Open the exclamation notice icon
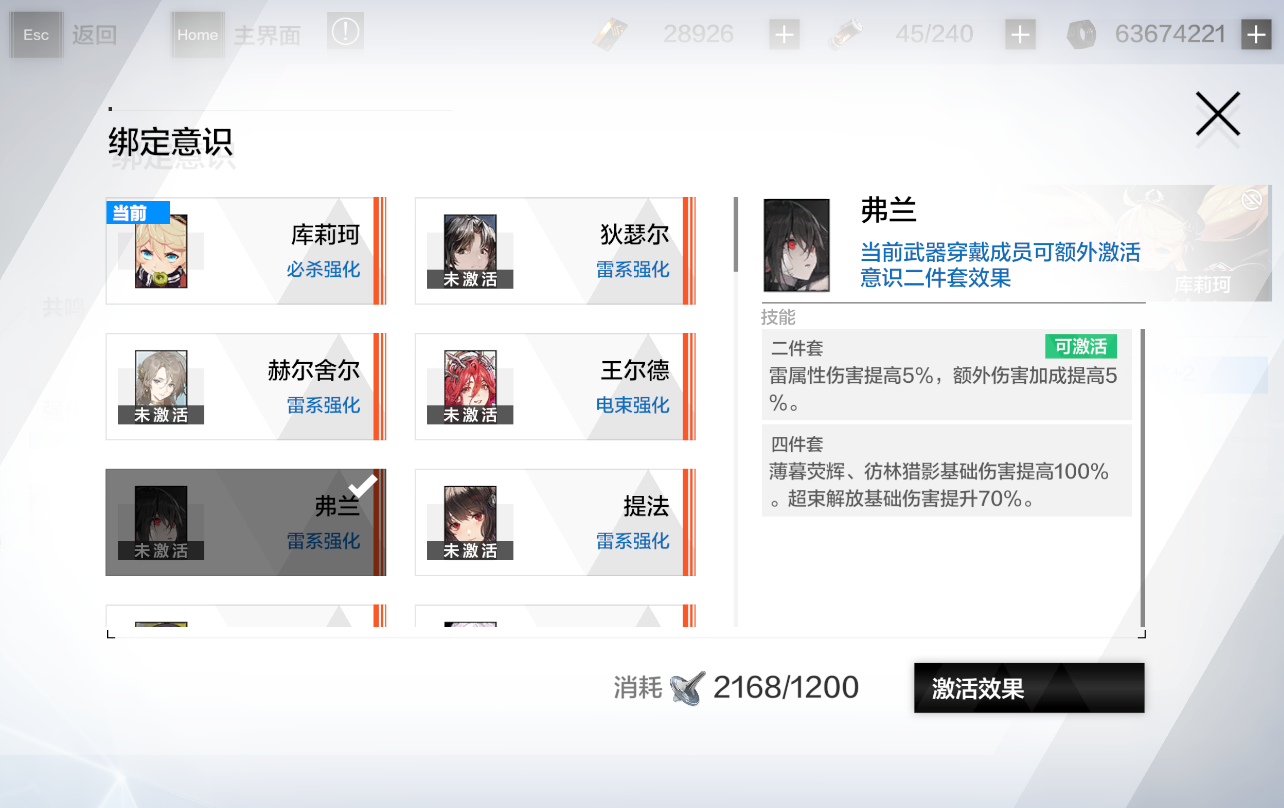 click(x=345, y=31)
